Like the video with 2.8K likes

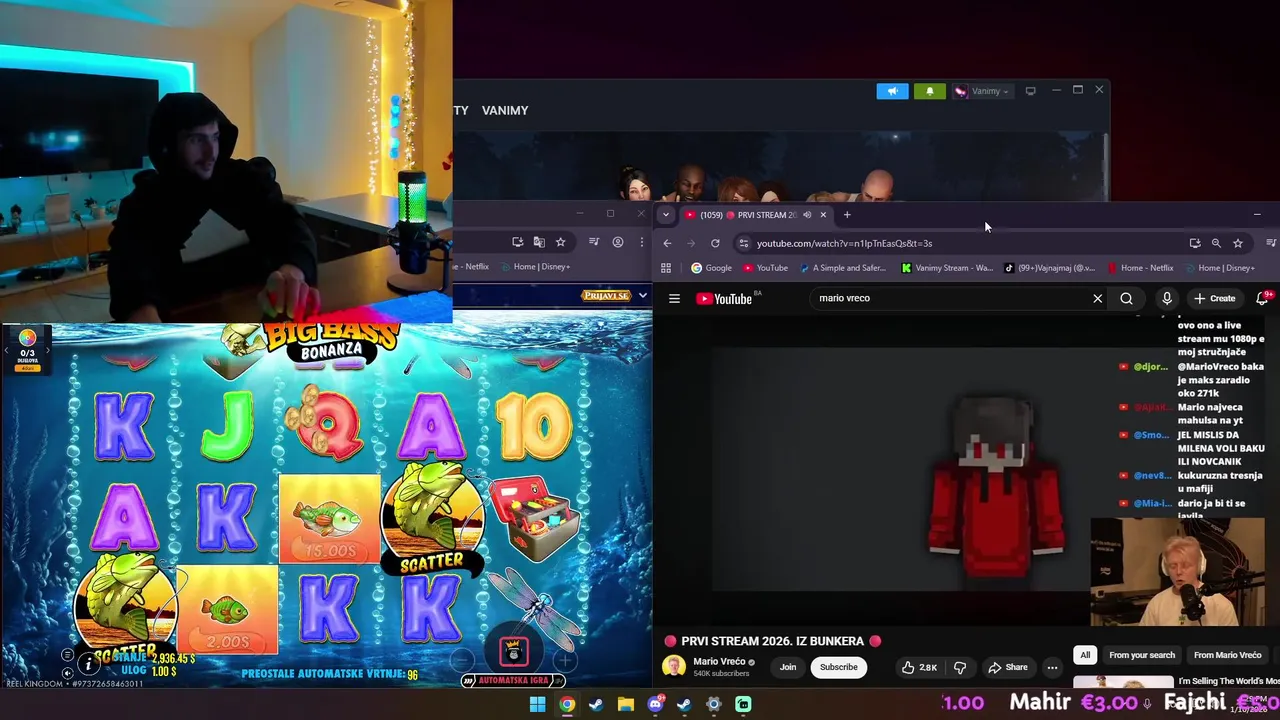tap(918, 667)
